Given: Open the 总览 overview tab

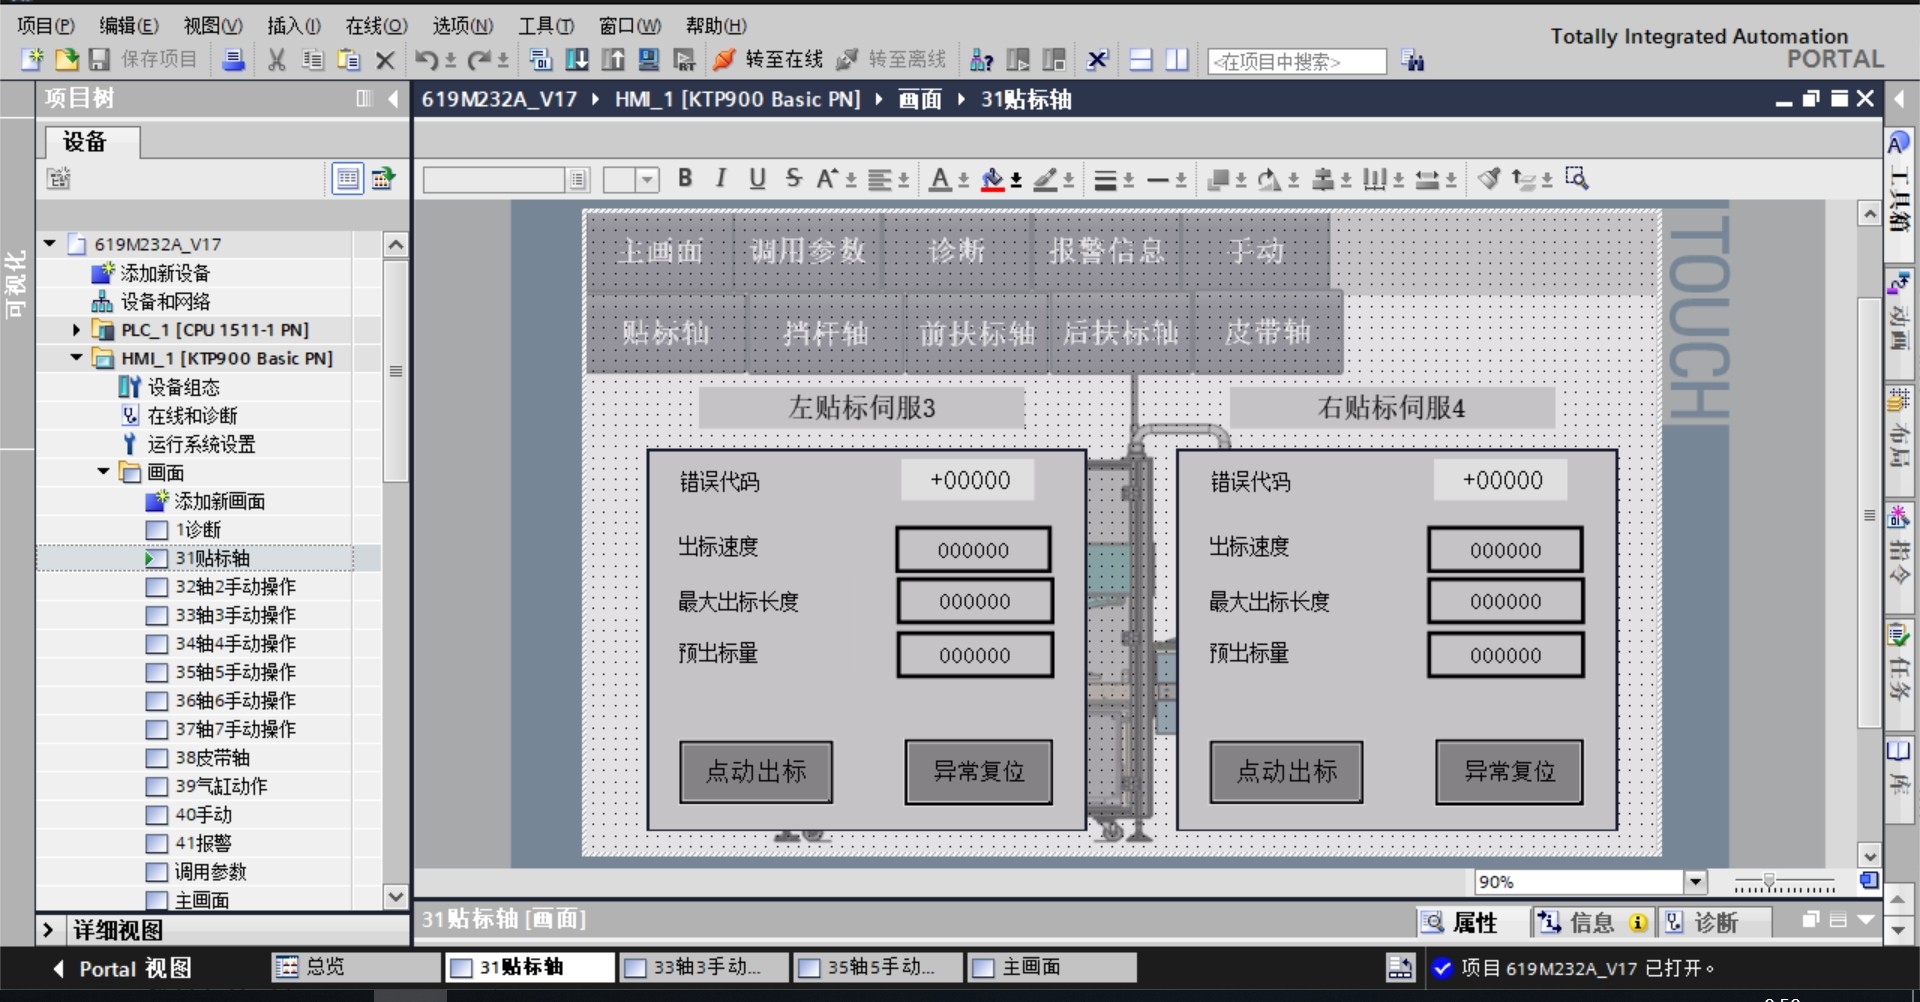Looking at the screenshot, I should (x=356, y=967).
